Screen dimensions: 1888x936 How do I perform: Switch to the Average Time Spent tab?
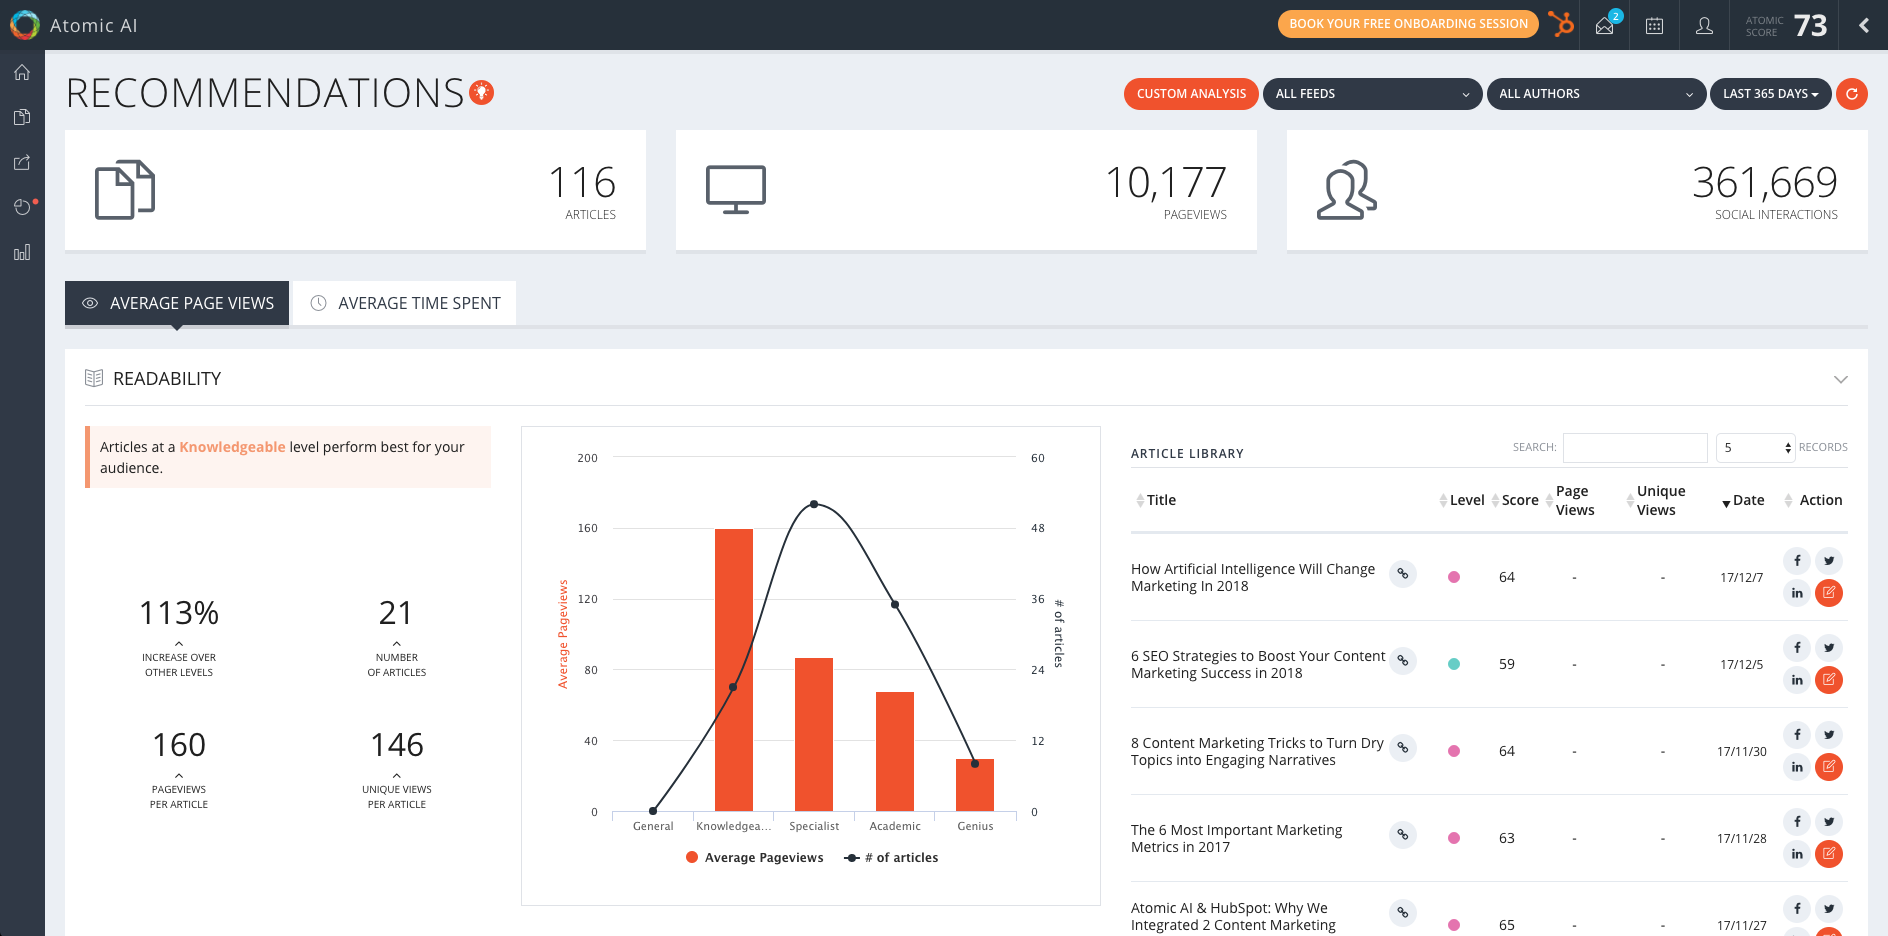pyautogui.click(x=405, y=303)
